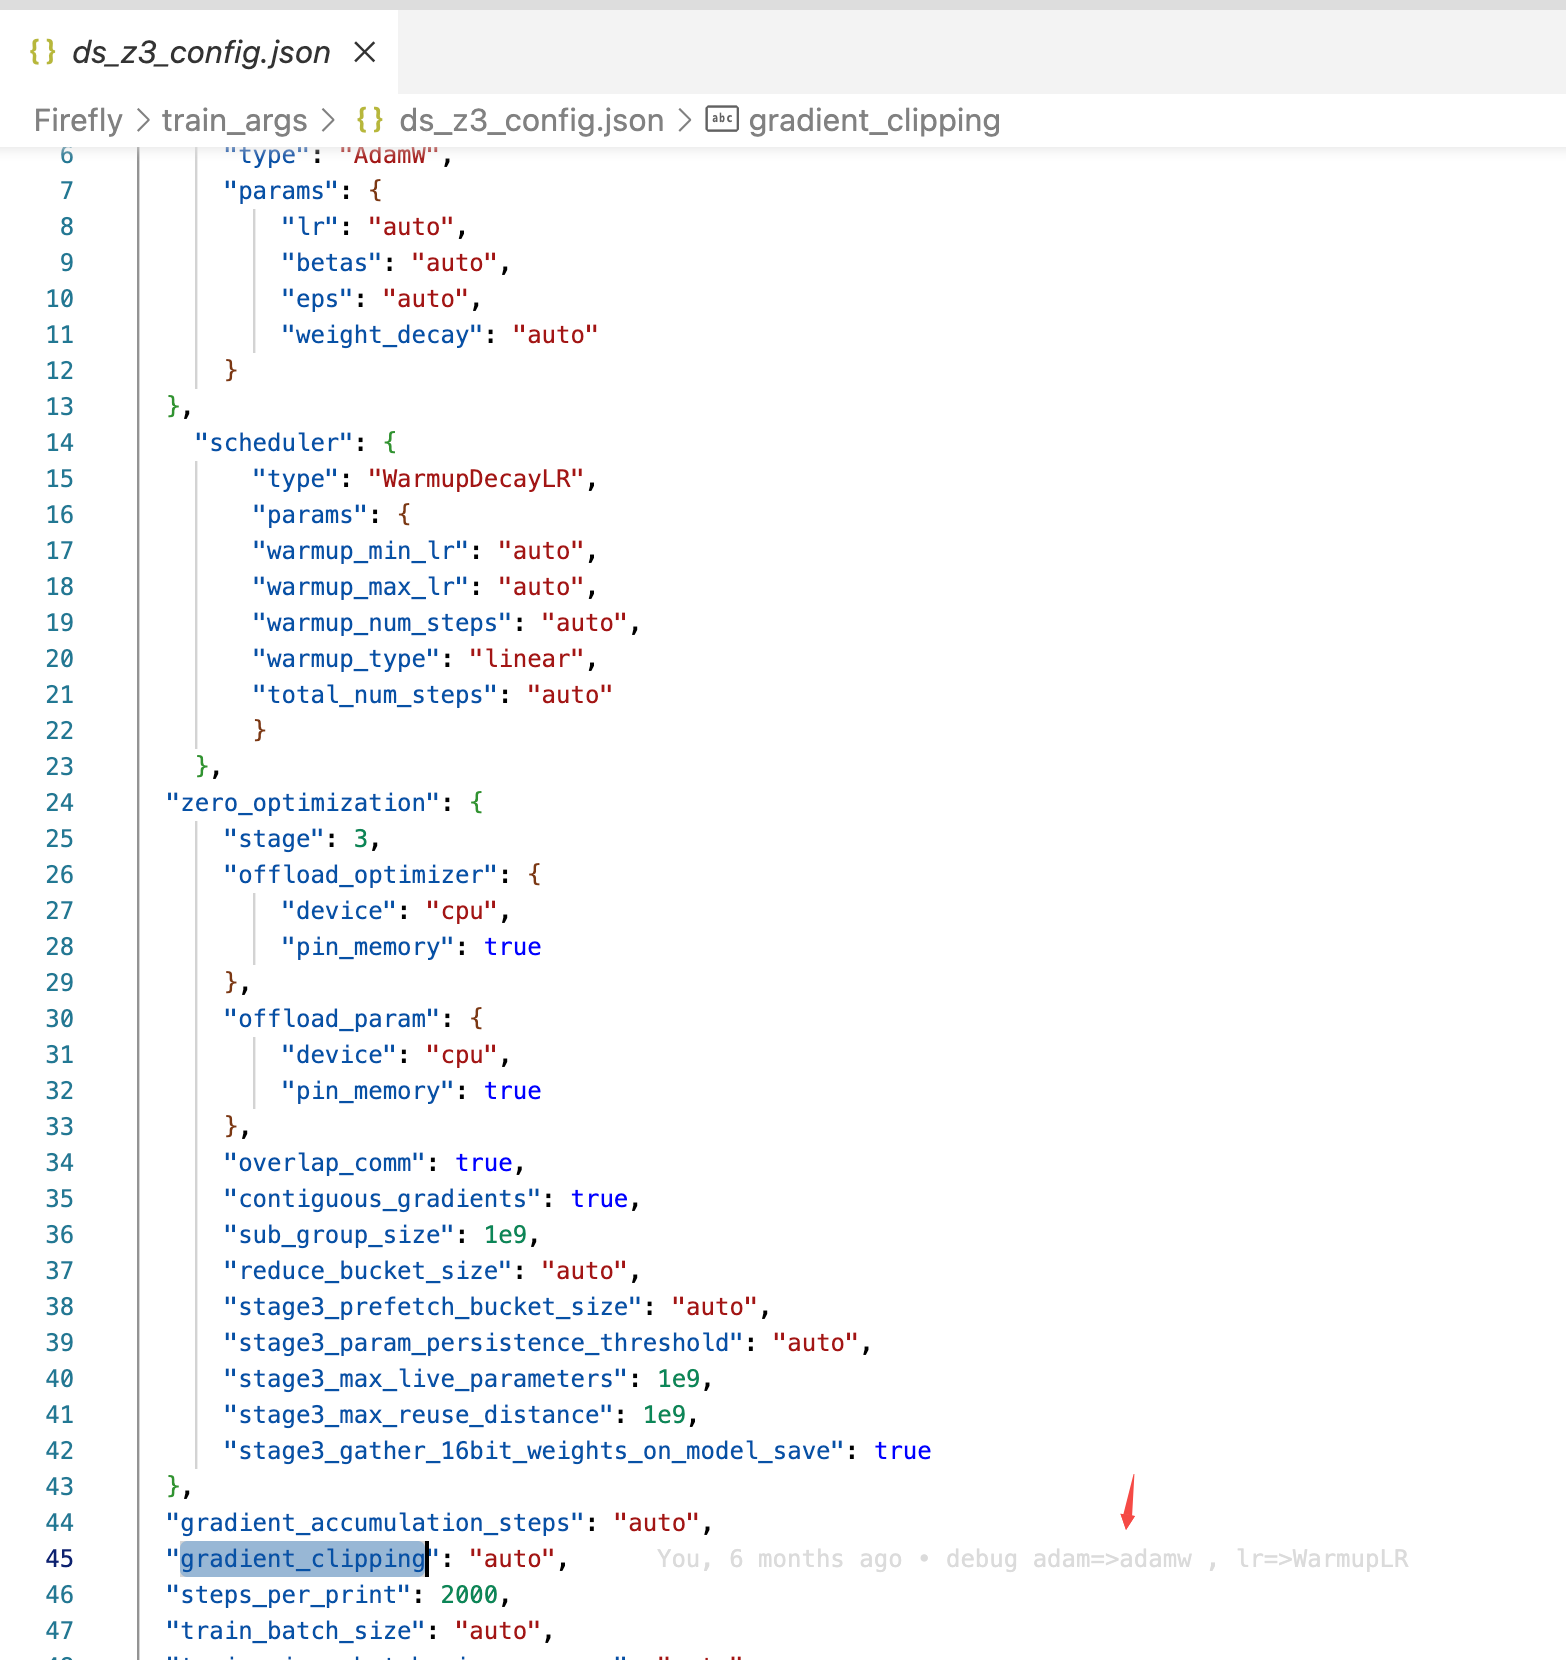Click the git blame annotation on line 45
This screenshot has width=1566, height=1660.
point(1032,1558)
